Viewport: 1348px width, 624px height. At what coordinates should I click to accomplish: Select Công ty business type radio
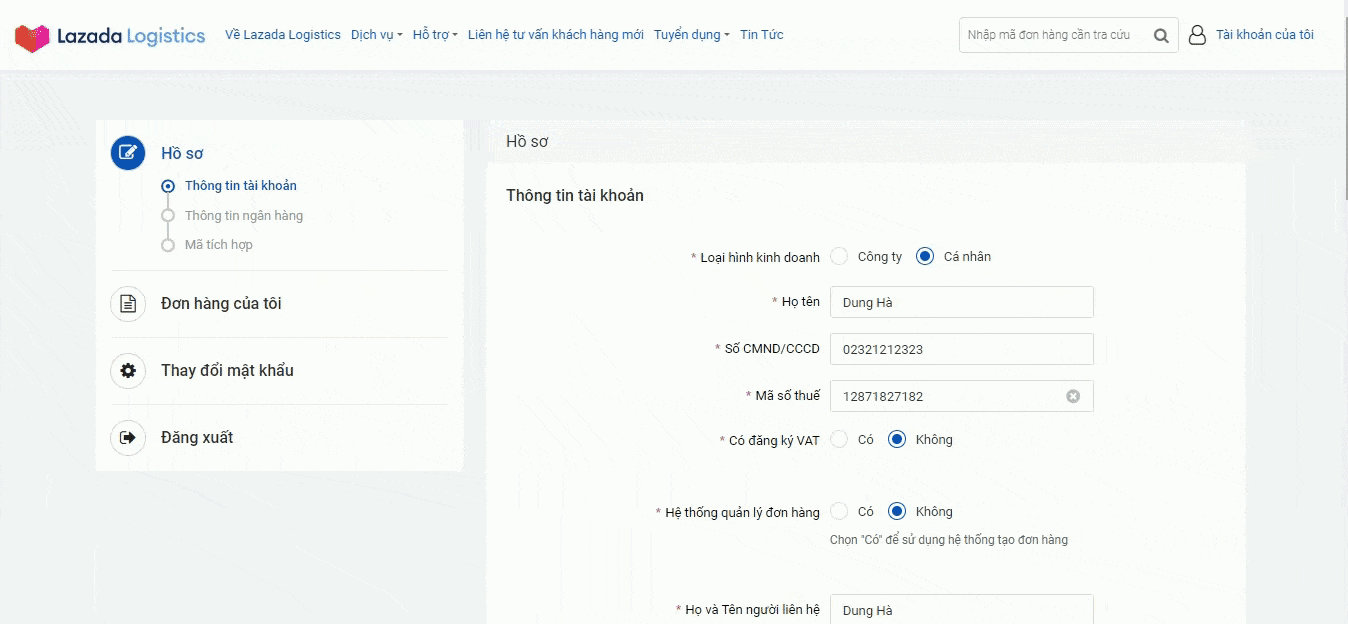coord(839,256)
